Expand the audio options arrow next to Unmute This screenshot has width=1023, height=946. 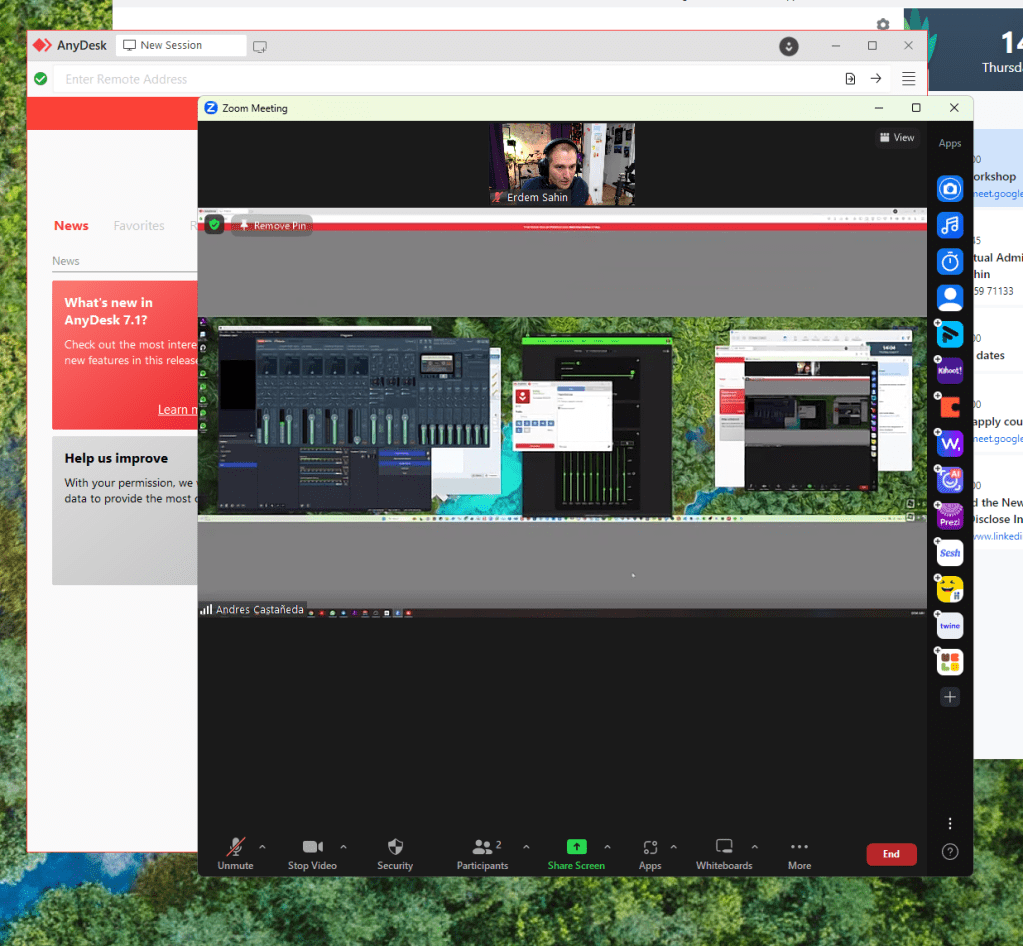pyautogui.click(x=262, y=847)
